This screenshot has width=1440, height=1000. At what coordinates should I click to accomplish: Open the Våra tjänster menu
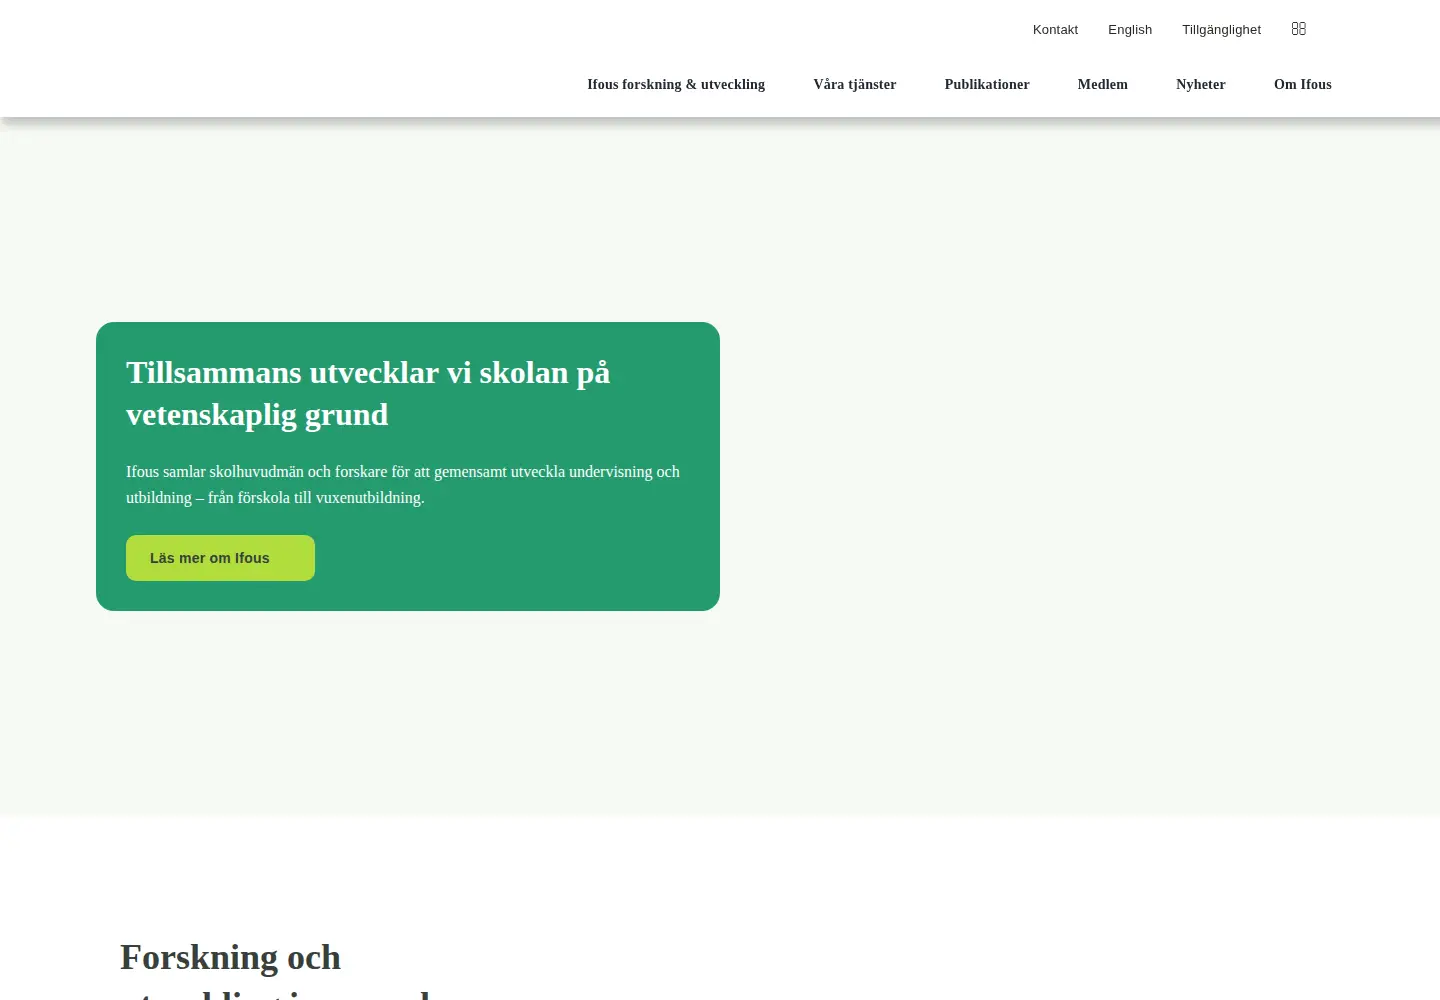(x=855, y=85)
